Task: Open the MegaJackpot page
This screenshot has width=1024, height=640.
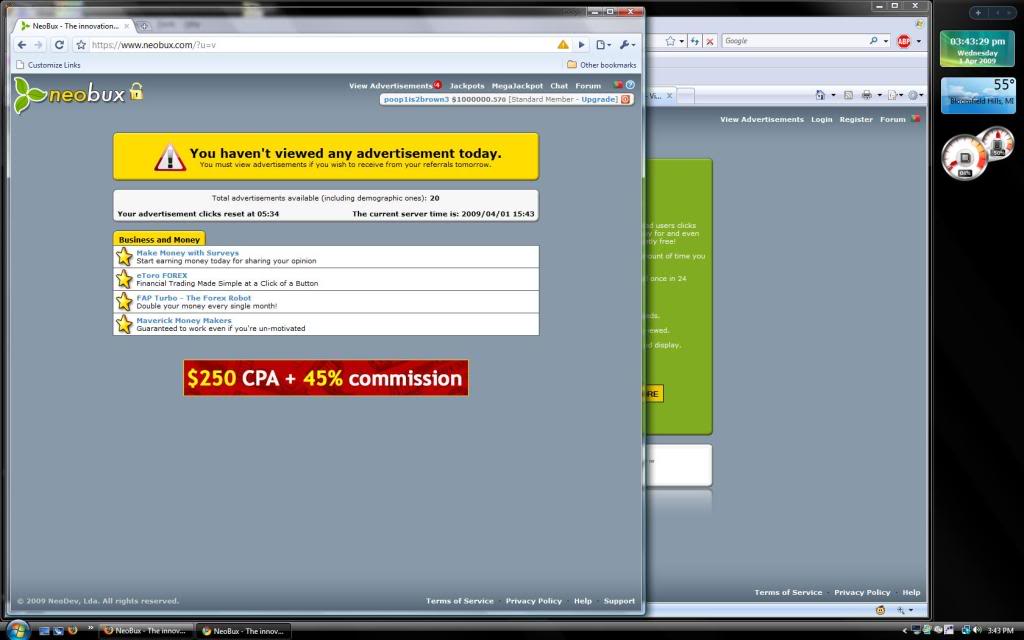Action: coord(517,86)
